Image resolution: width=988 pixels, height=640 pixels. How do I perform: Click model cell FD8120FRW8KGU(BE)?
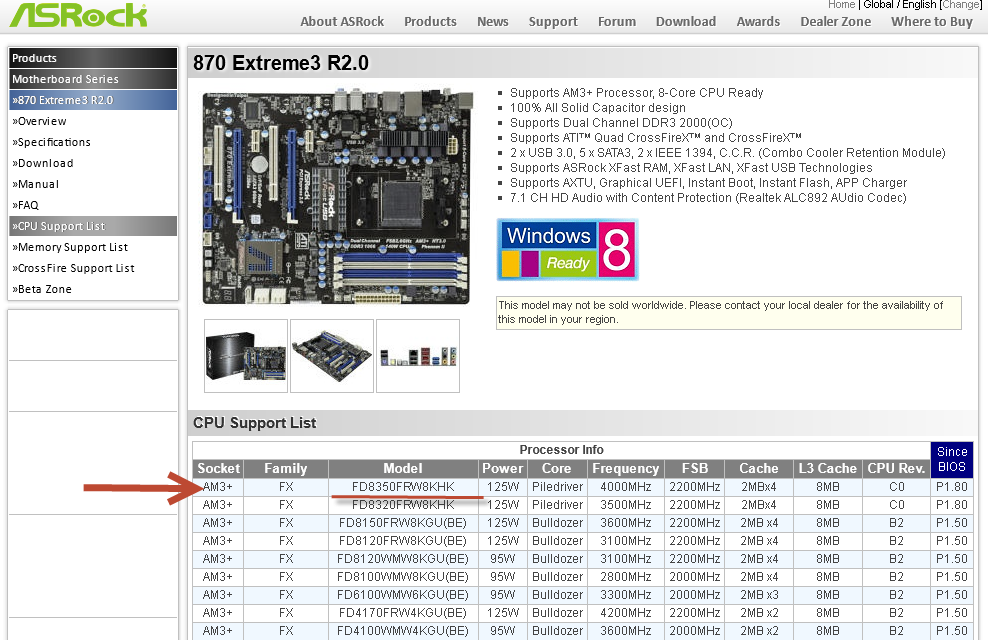tap(403, 540)
